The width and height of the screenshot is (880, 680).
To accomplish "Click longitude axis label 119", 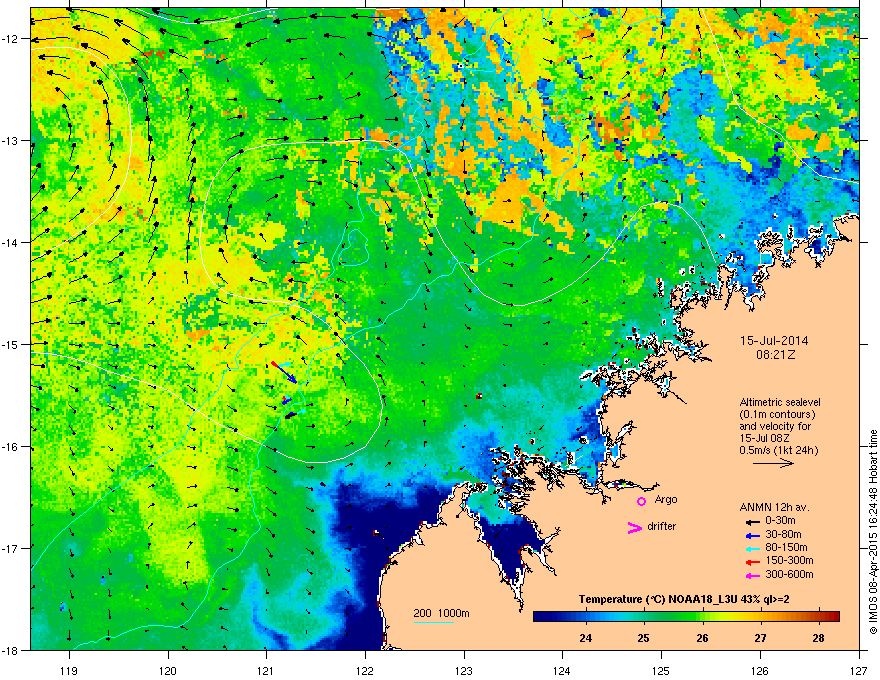I will (x=69, y=670).
